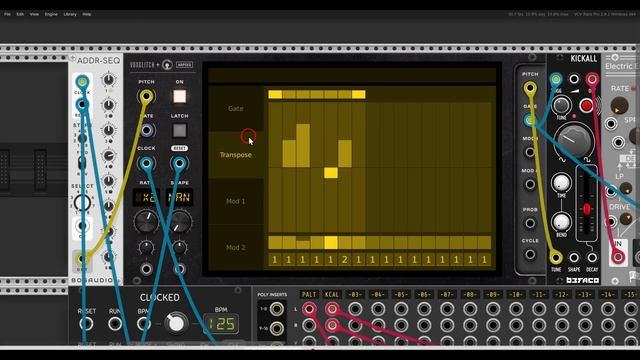Image resolution: width=640 pixels, height=360 pixels.
Task: Click the GATE output jack right of sequencer
Action: (530, 120)
